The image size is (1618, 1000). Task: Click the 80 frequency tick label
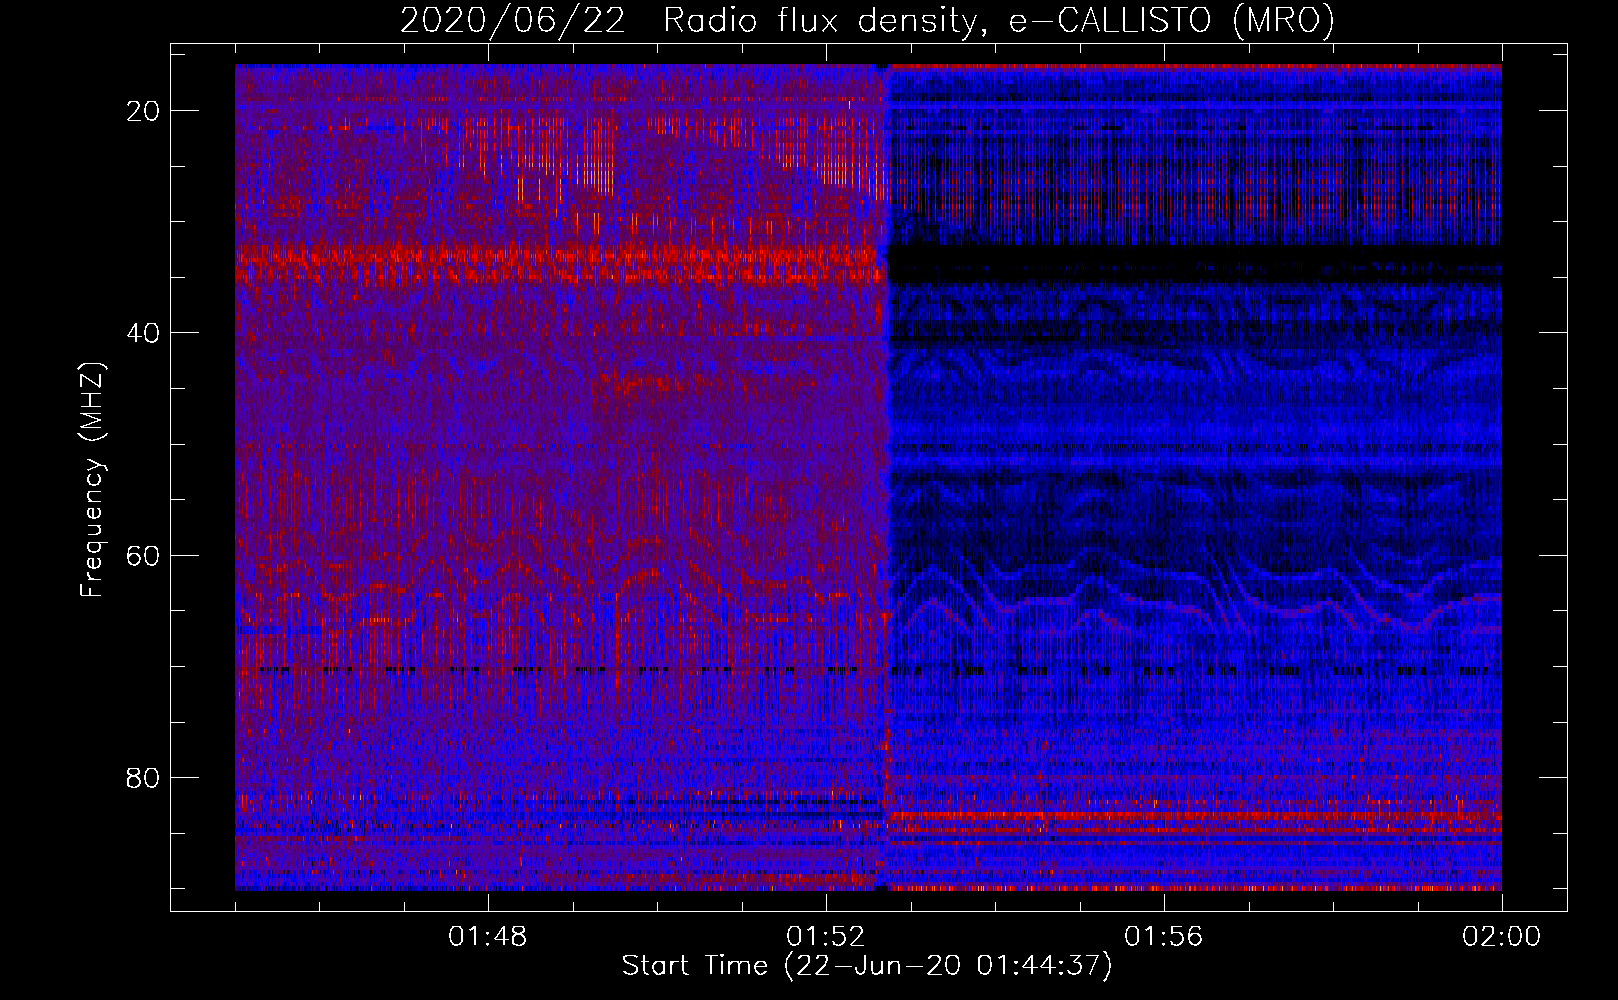143,778
